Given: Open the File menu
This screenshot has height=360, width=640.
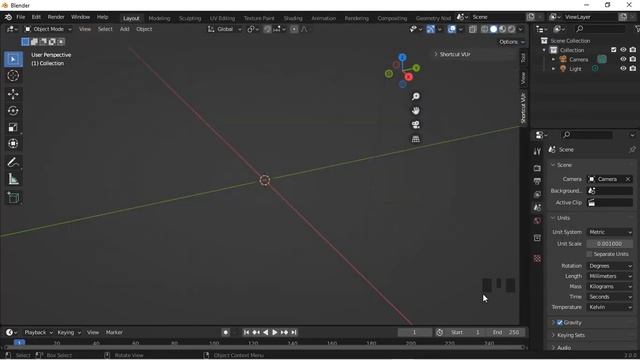Looking at the screenshot, I should tap(20, 17).
